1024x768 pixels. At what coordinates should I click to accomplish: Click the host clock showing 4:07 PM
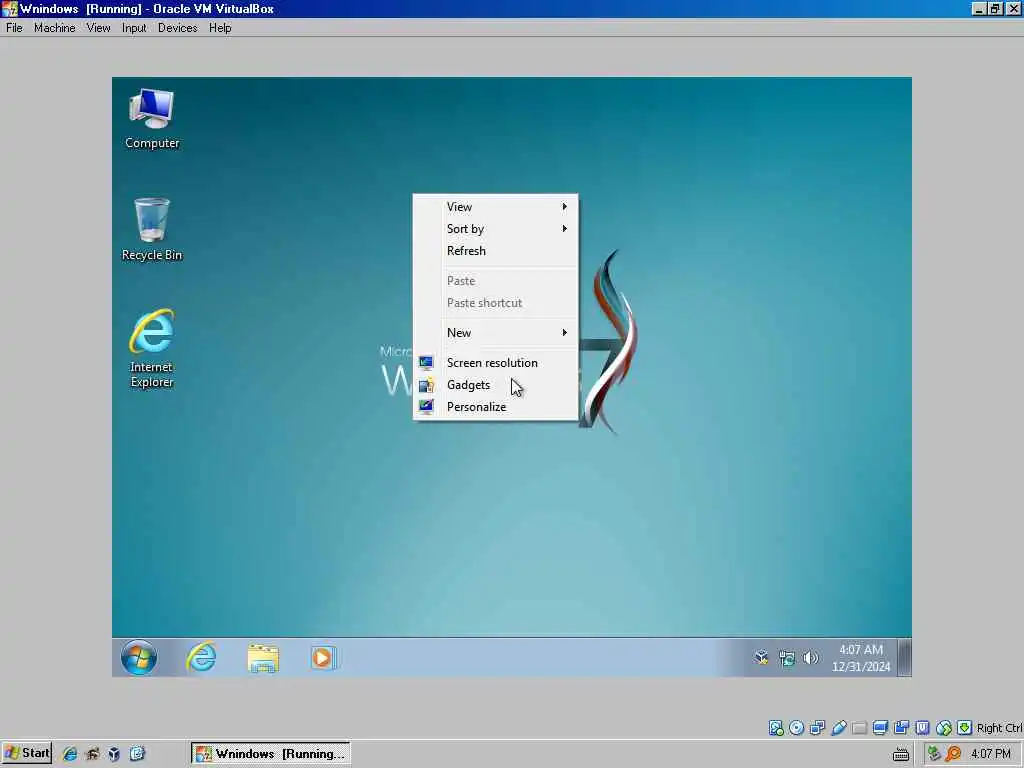click(x=991, y=754)
